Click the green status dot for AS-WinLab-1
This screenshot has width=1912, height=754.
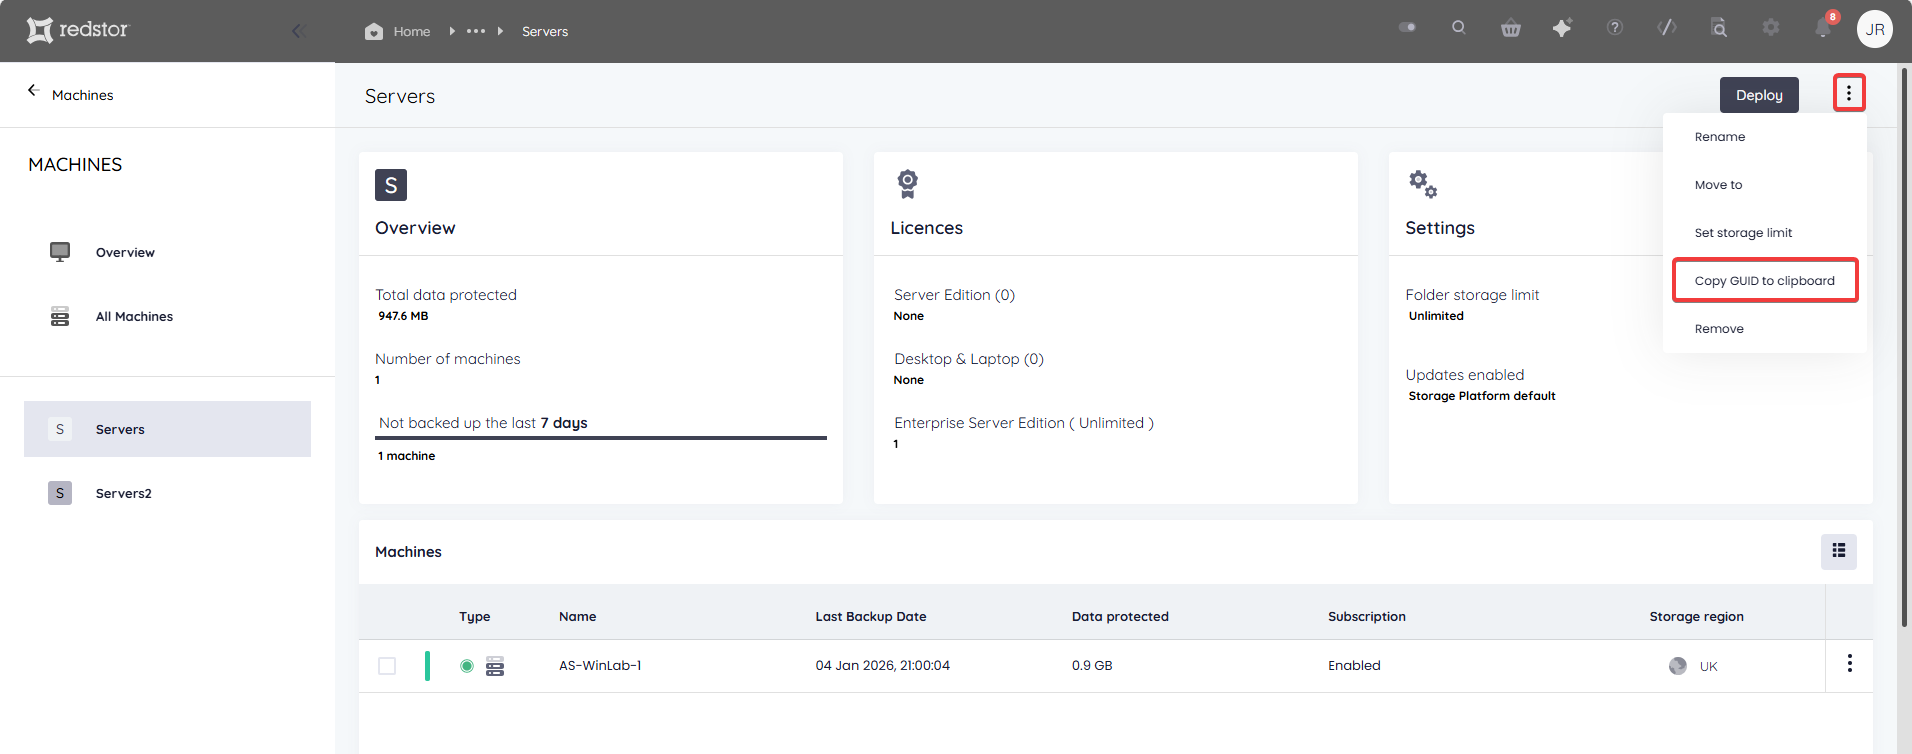pyautogui.click(x=467, y=666)
